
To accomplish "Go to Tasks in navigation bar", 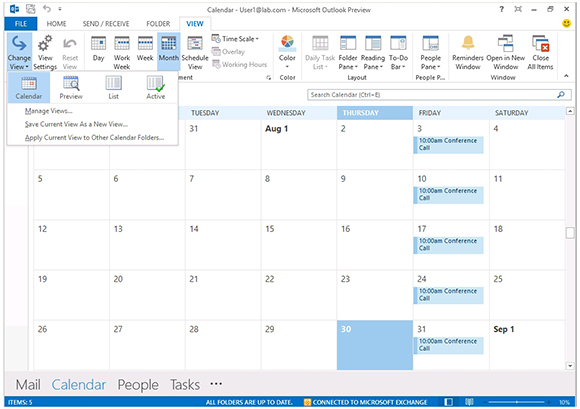I will click(185, 385).
